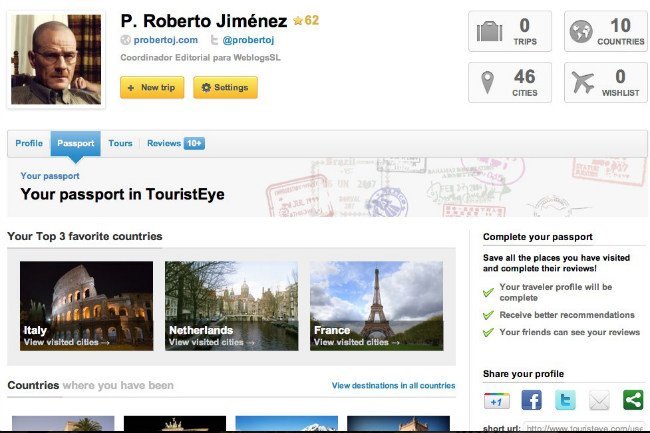This screenshot has height=433, width=650.
Task: Open the Reviews tab
Action: coord(164,143)
